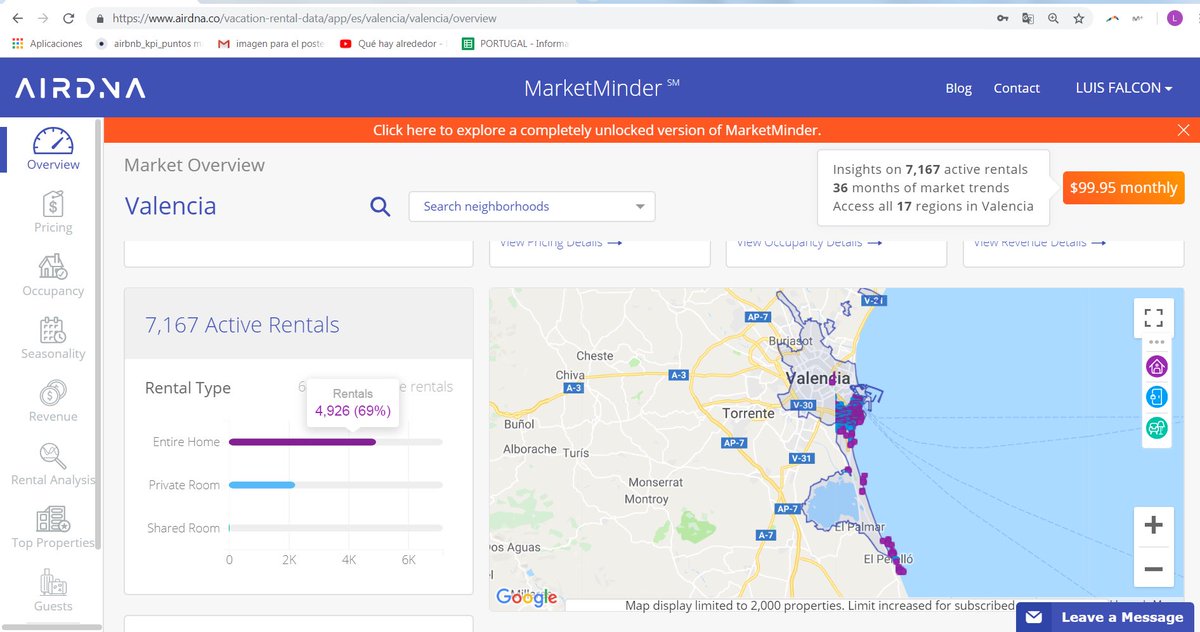Bookmark this page with the star

pos(1079,18)
